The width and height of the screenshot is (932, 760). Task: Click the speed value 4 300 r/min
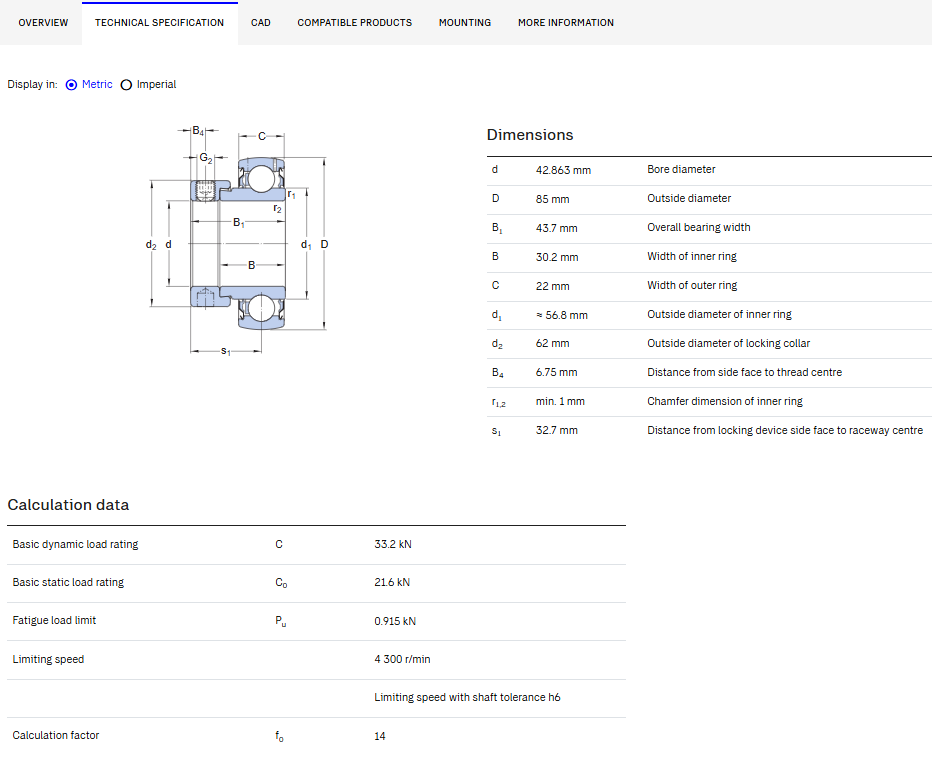(402, 660)
